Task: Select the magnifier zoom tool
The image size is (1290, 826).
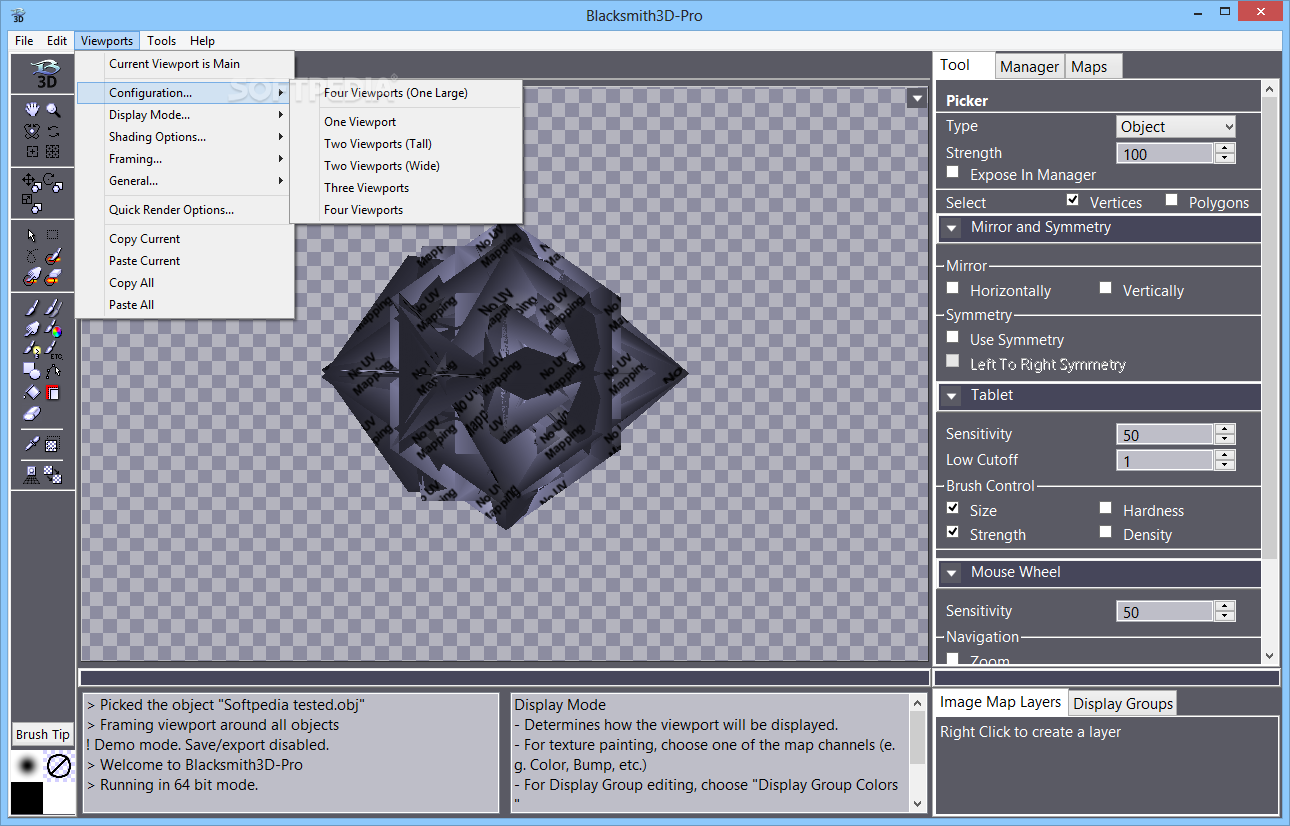Action: click(53, 109)
